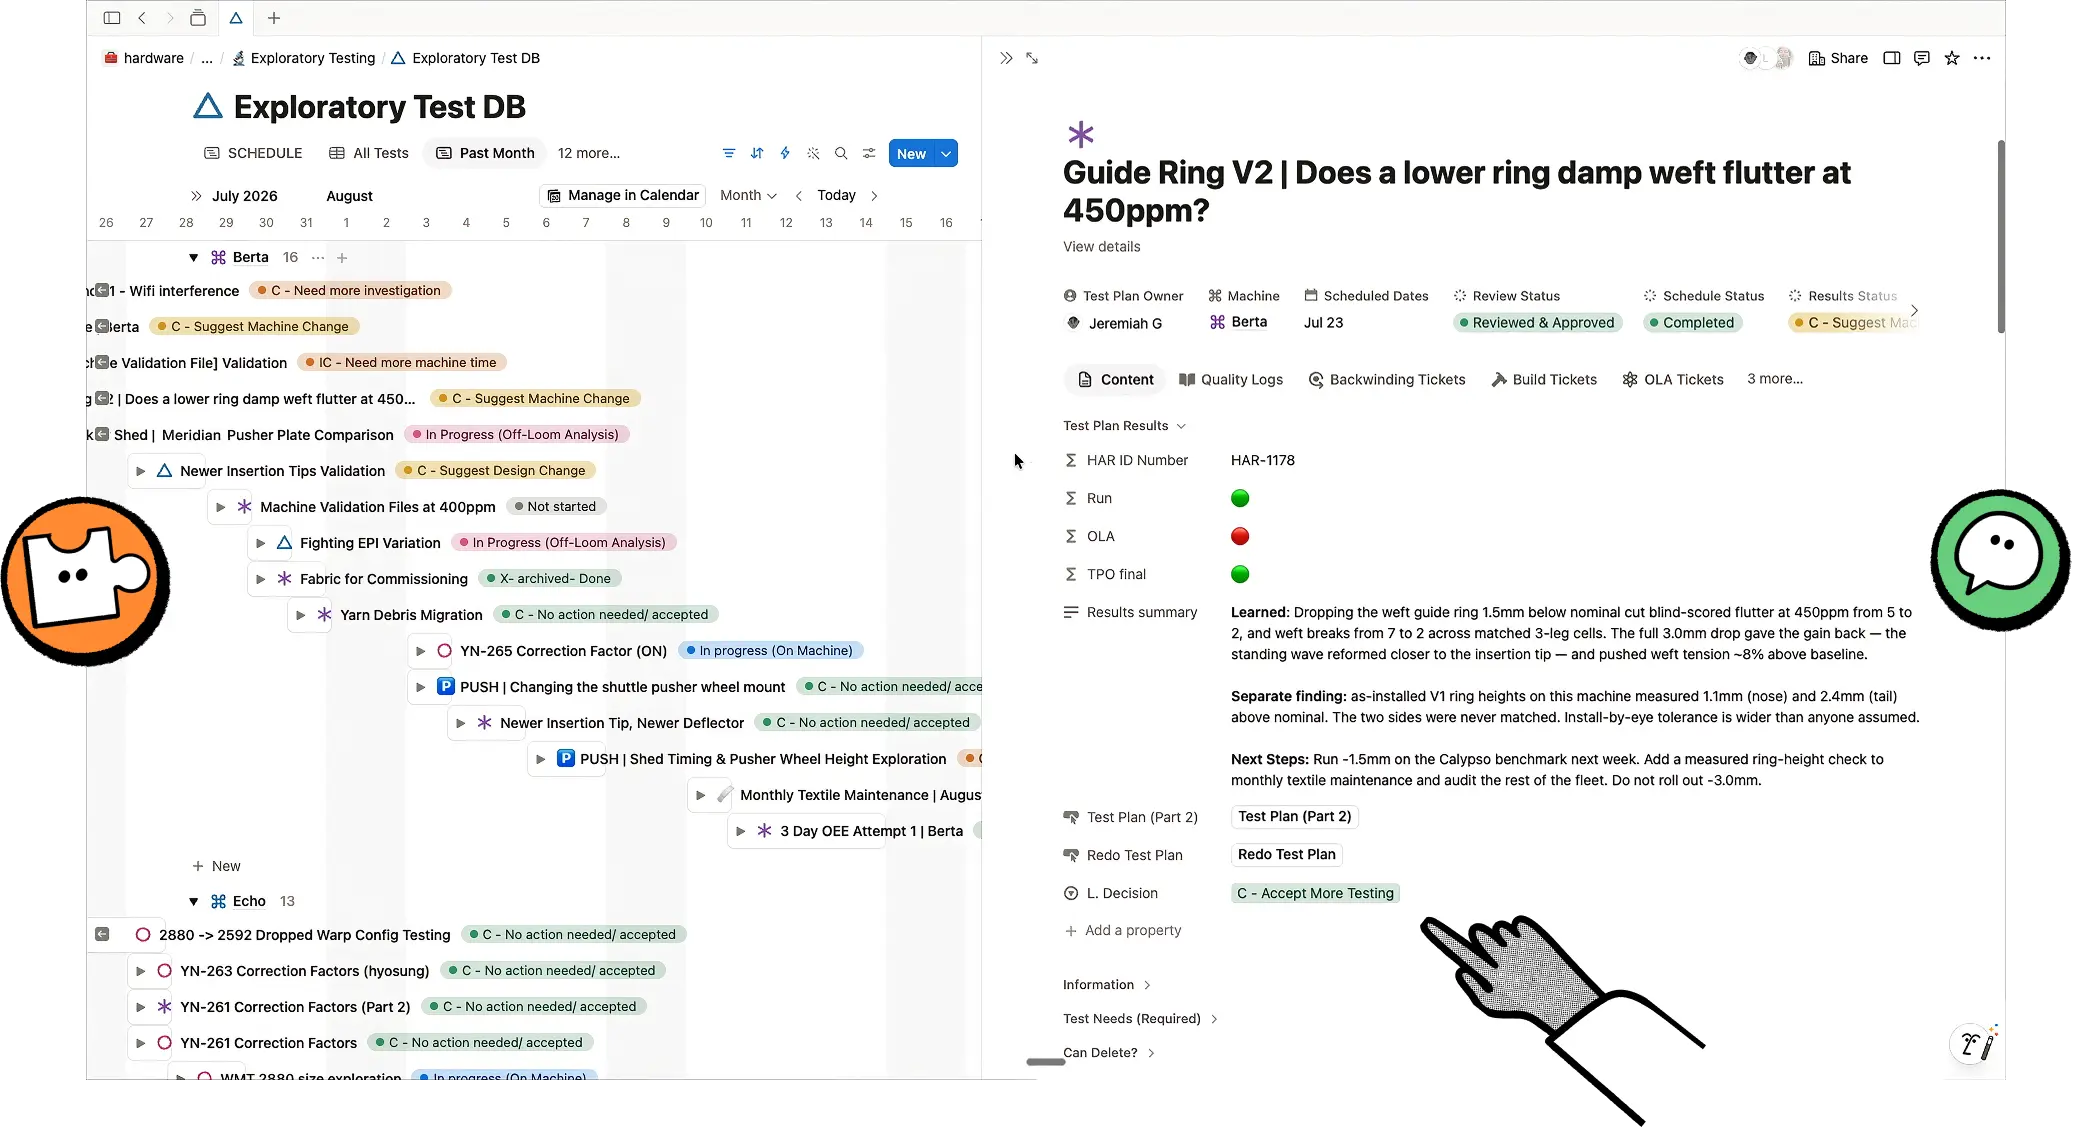Click the filter icon in database toolbar
Image resolution: width=2086 pixels, height=1134 pixels.
point(729,153)
